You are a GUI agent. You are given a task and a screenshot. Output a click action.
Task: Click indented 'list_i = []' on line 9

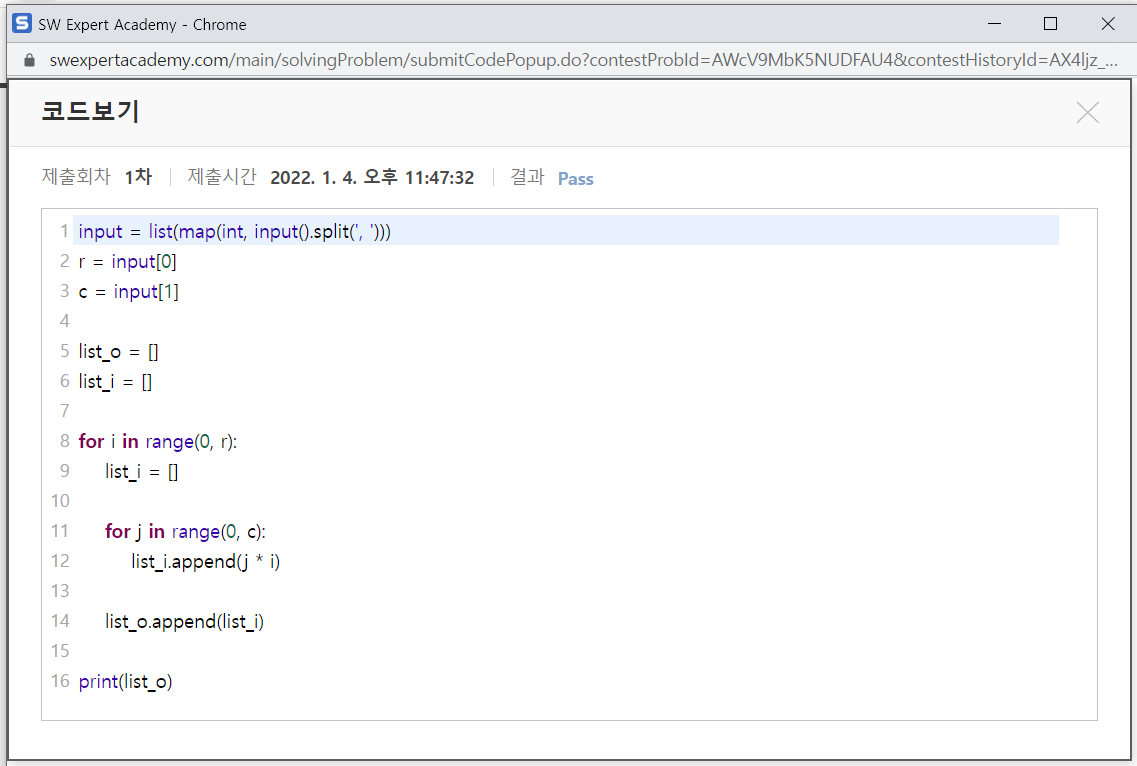141,471
